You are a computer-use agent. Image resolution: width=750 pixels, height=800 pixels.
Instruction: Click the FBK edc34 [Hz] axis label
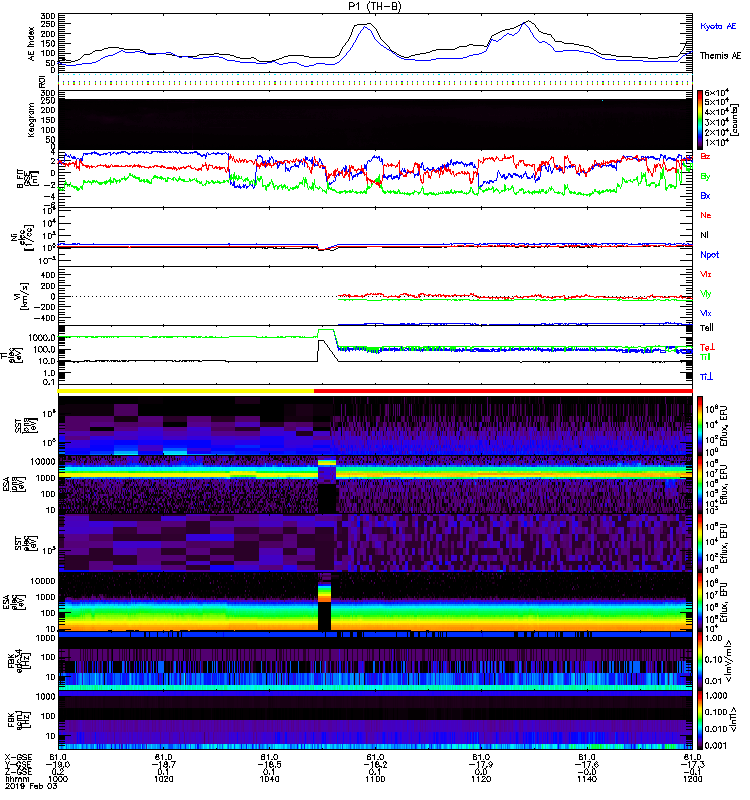pos(19,660)
